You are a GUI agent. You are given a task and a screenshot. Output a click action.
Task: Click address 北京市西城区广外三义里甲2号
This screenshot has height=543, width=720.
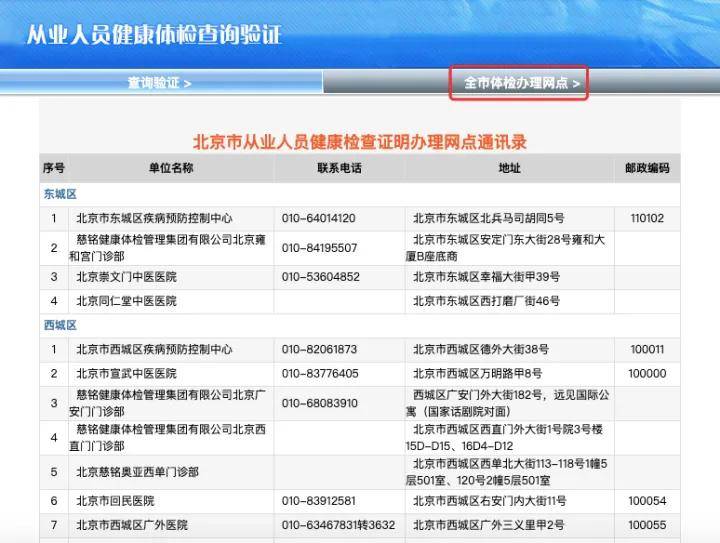pyautogui.click(x=489, y=525)
